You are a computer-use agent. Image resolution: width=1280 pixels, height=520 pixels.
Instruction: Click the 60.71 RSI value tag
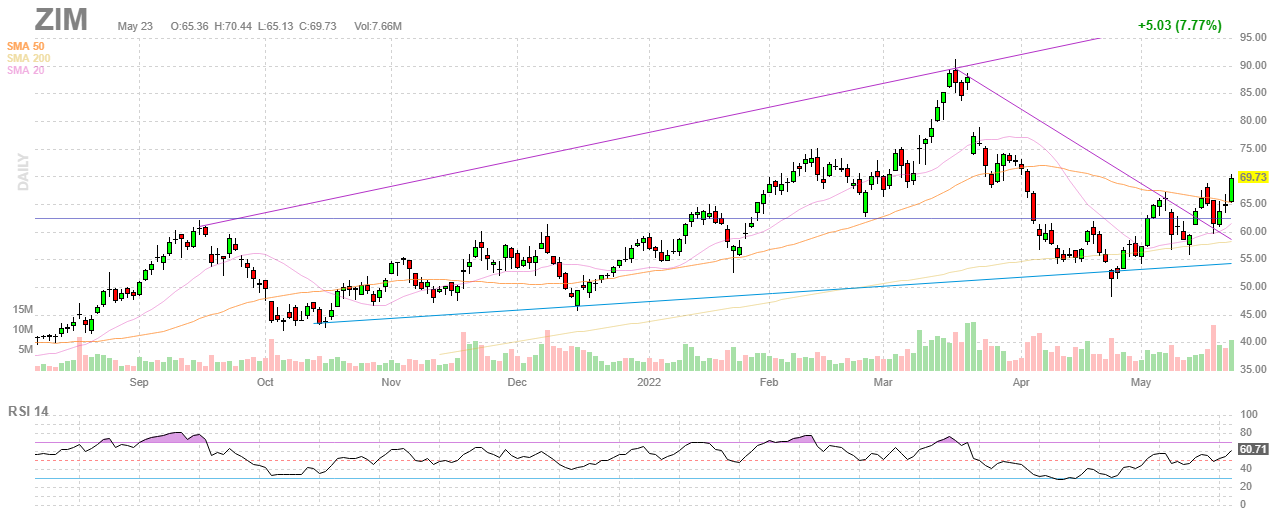pyautogui.click(x=1253, y=450)
